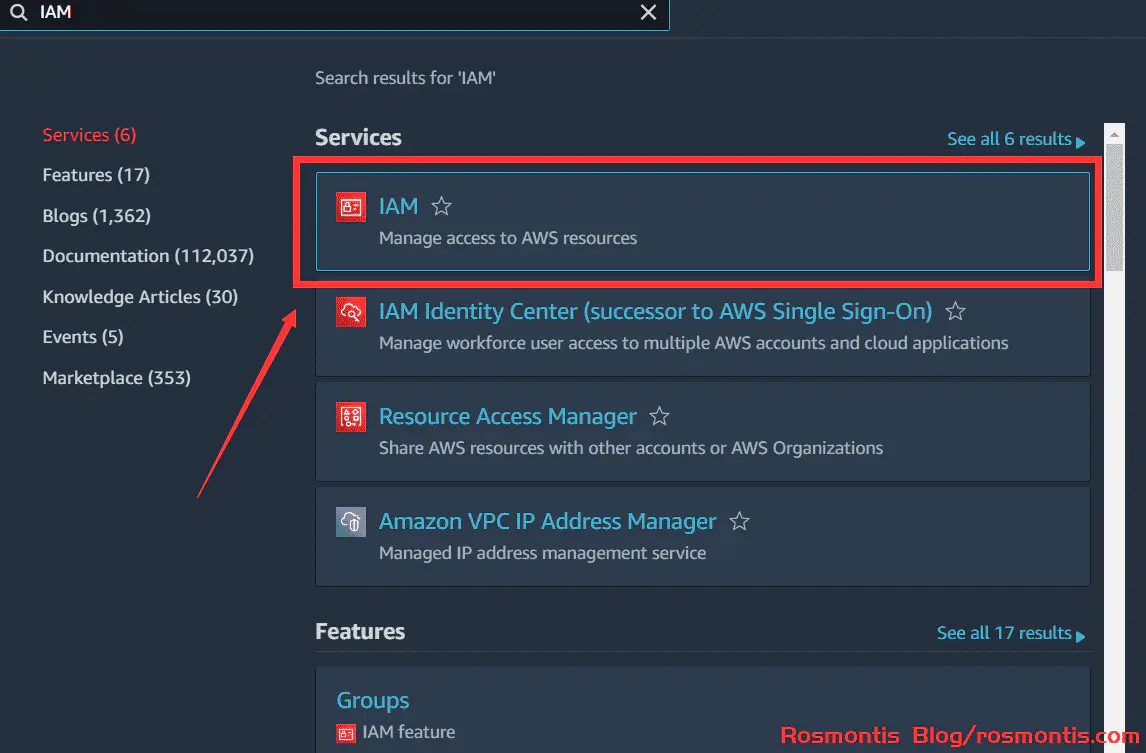The height and width of the screenshot is (753, 1146).
Task: Click the search magnifier icon
Action: coord(18,12)
